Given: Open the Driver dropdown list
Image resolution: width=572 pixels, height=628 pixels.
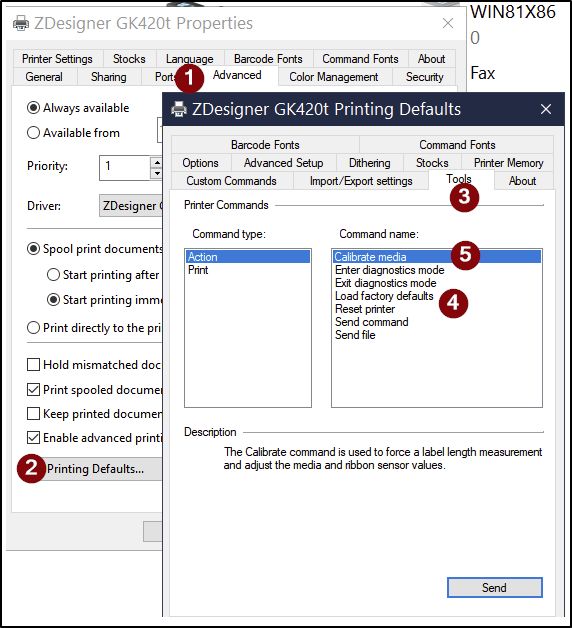Looking at the screenshot, I should 131,206.
